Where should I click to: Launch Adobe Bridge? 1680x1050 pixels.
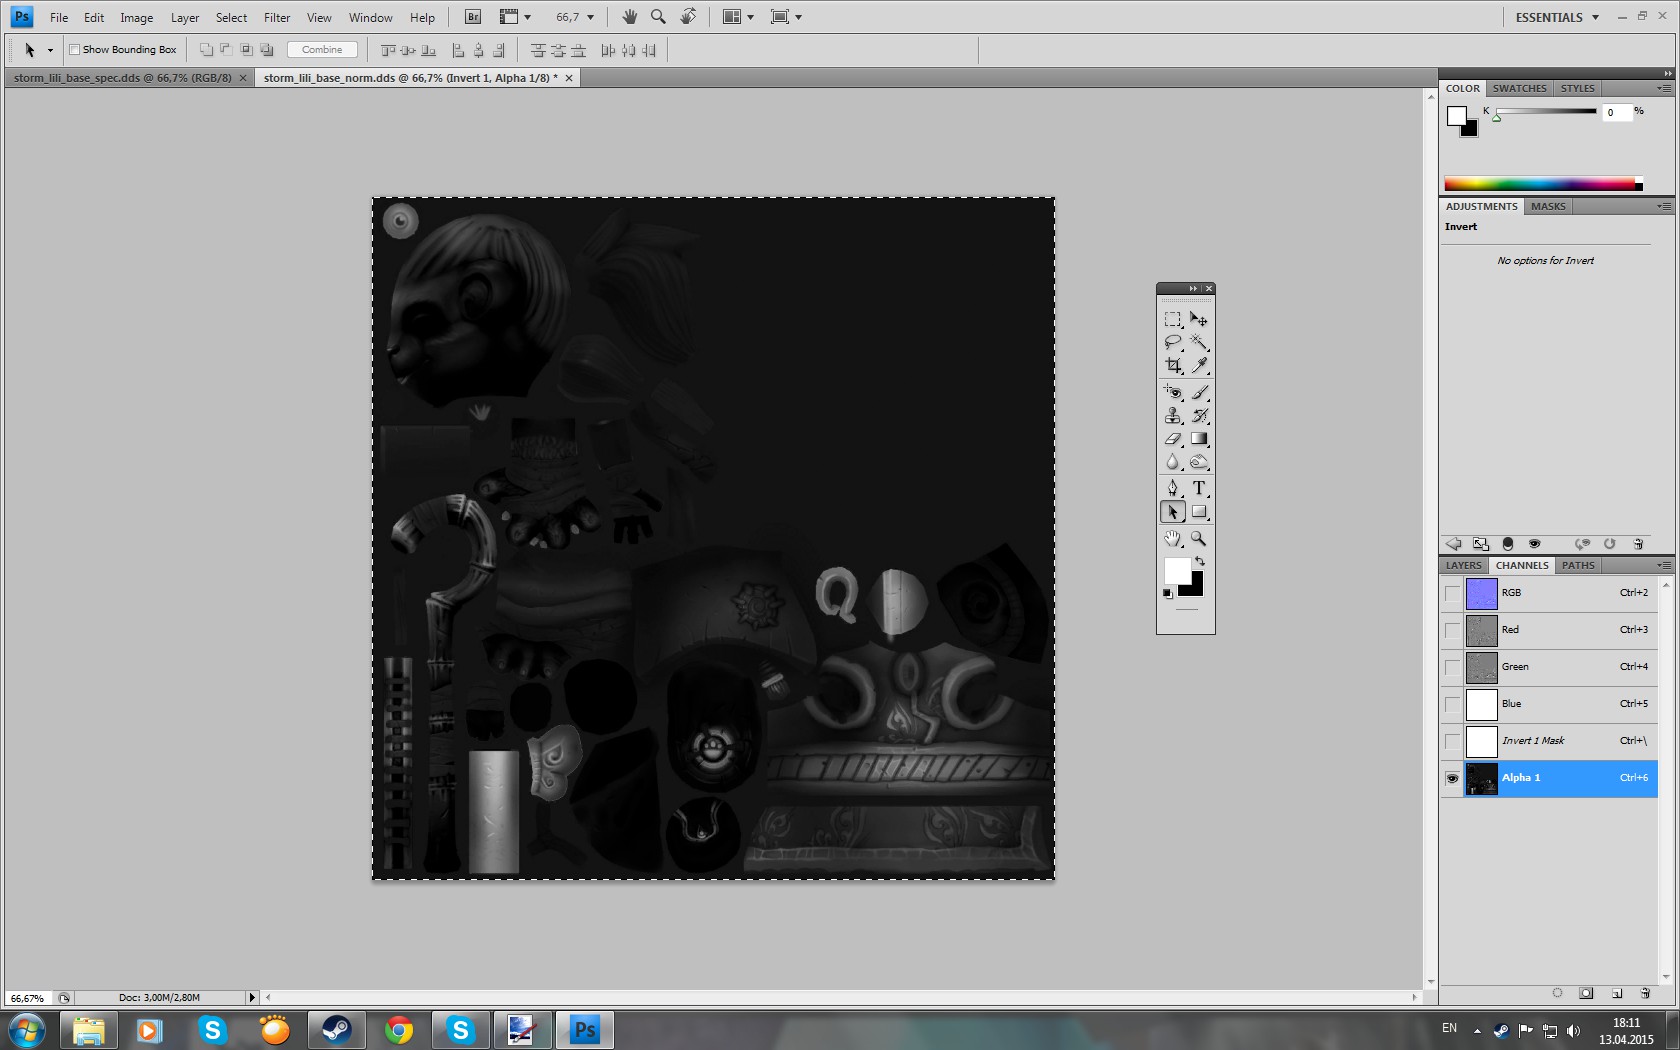(474, 17)
